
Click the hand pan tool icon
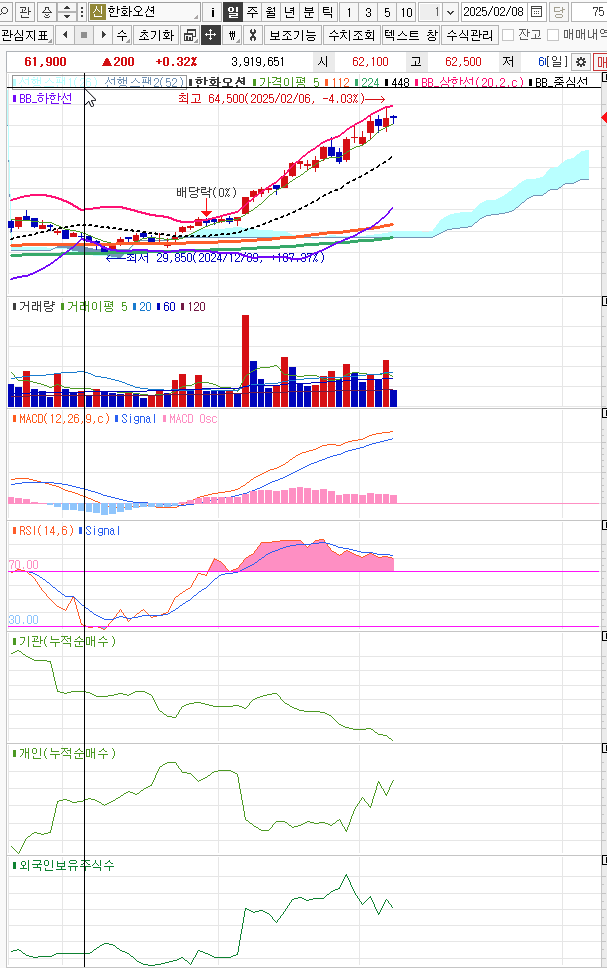(232, 35)
